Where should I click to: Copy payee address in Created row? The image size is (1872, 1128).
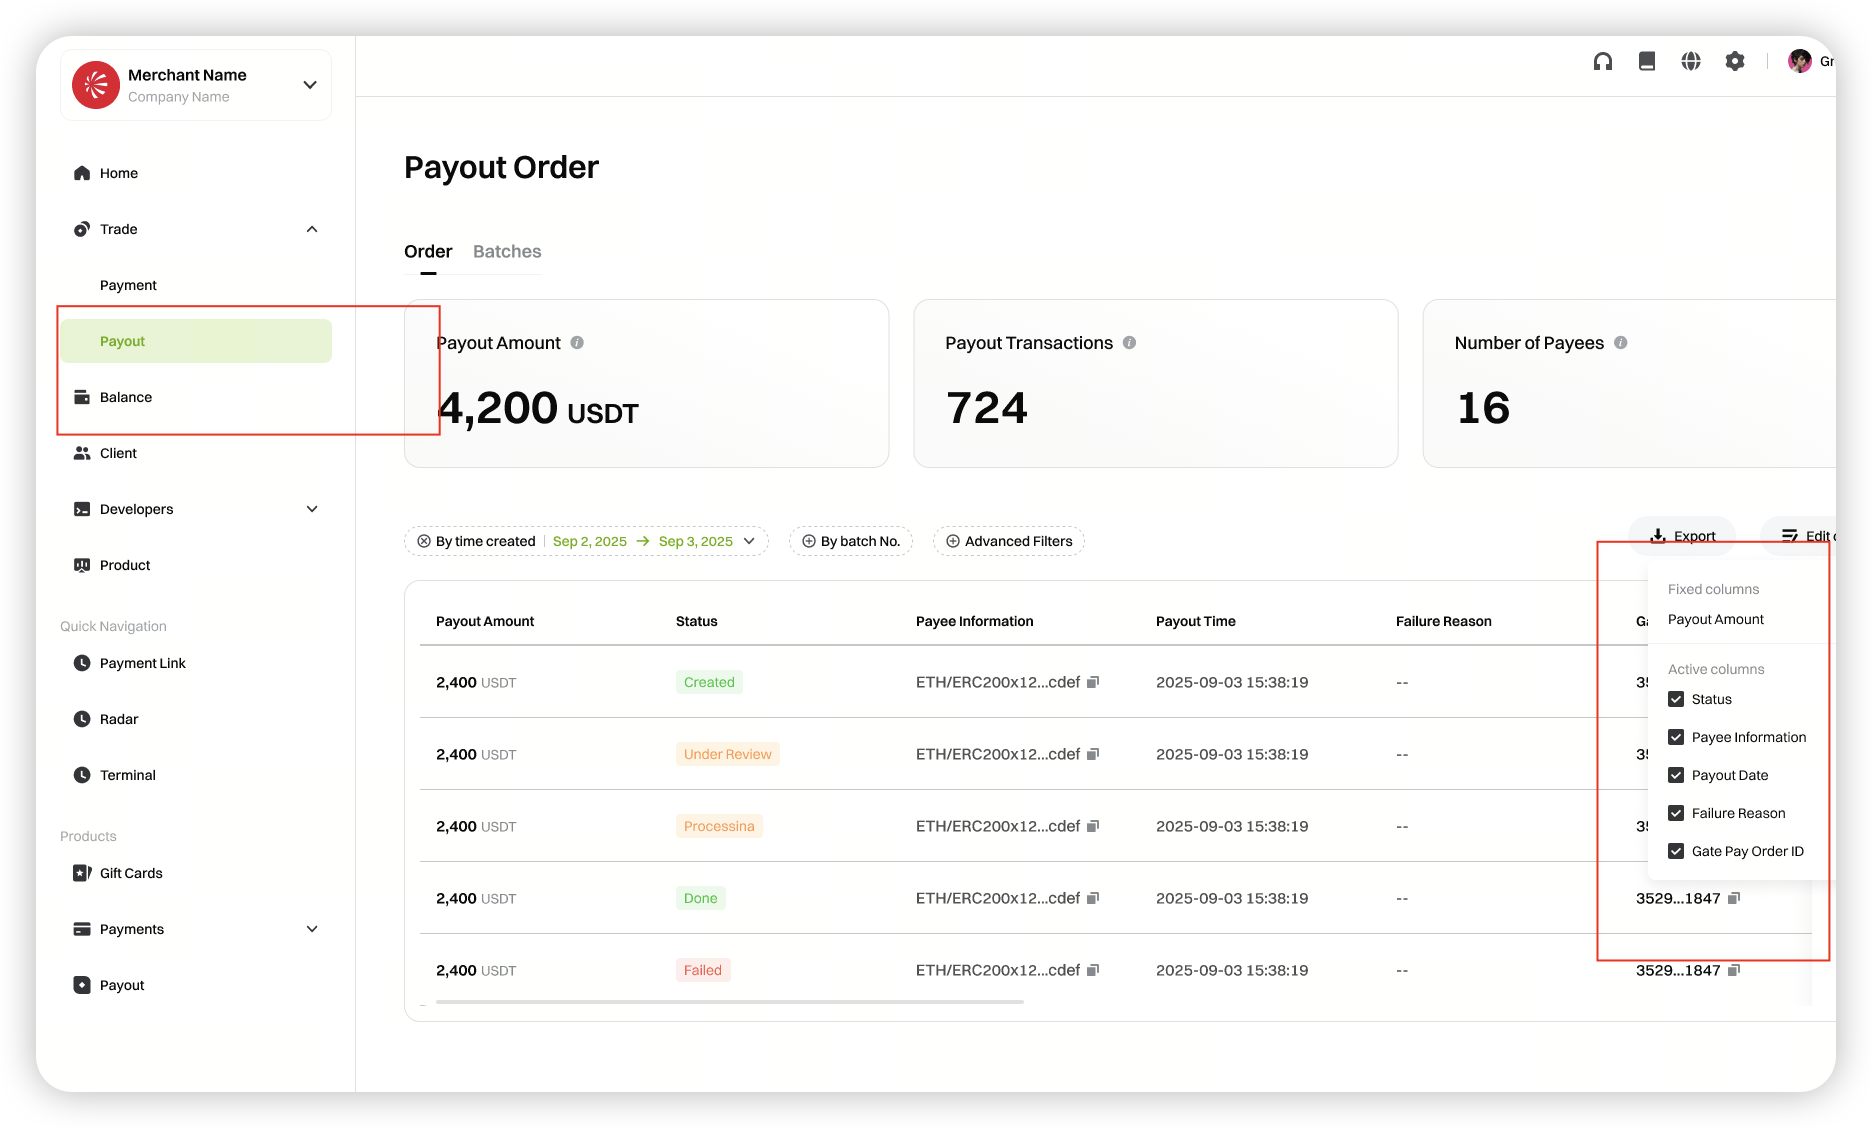[x=1093, y=682]
